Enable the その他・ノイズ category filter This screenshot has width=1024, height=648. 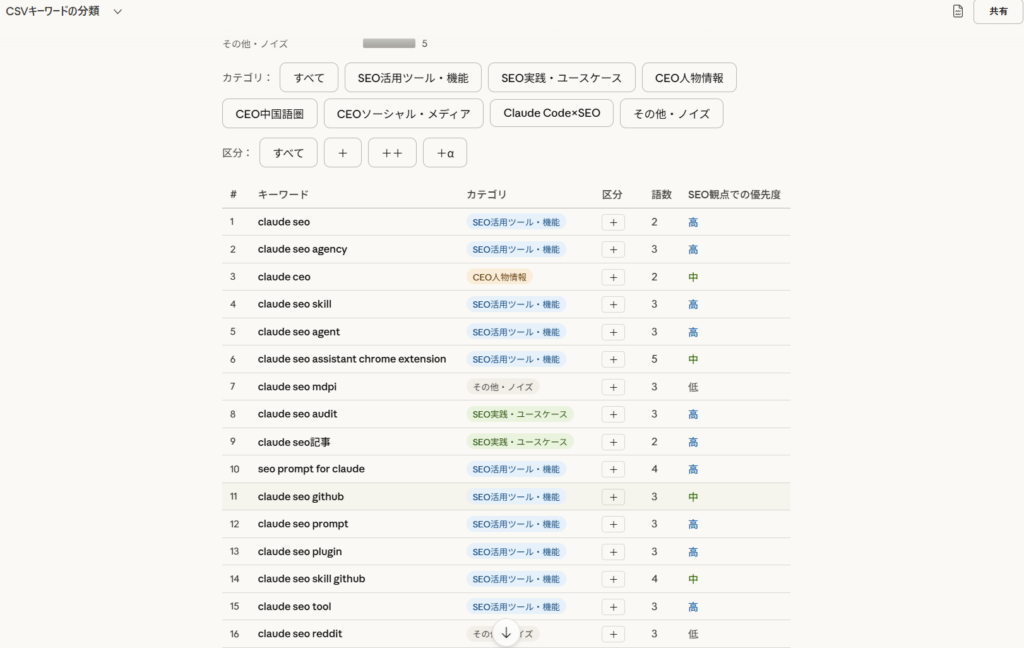pos(671,114)
